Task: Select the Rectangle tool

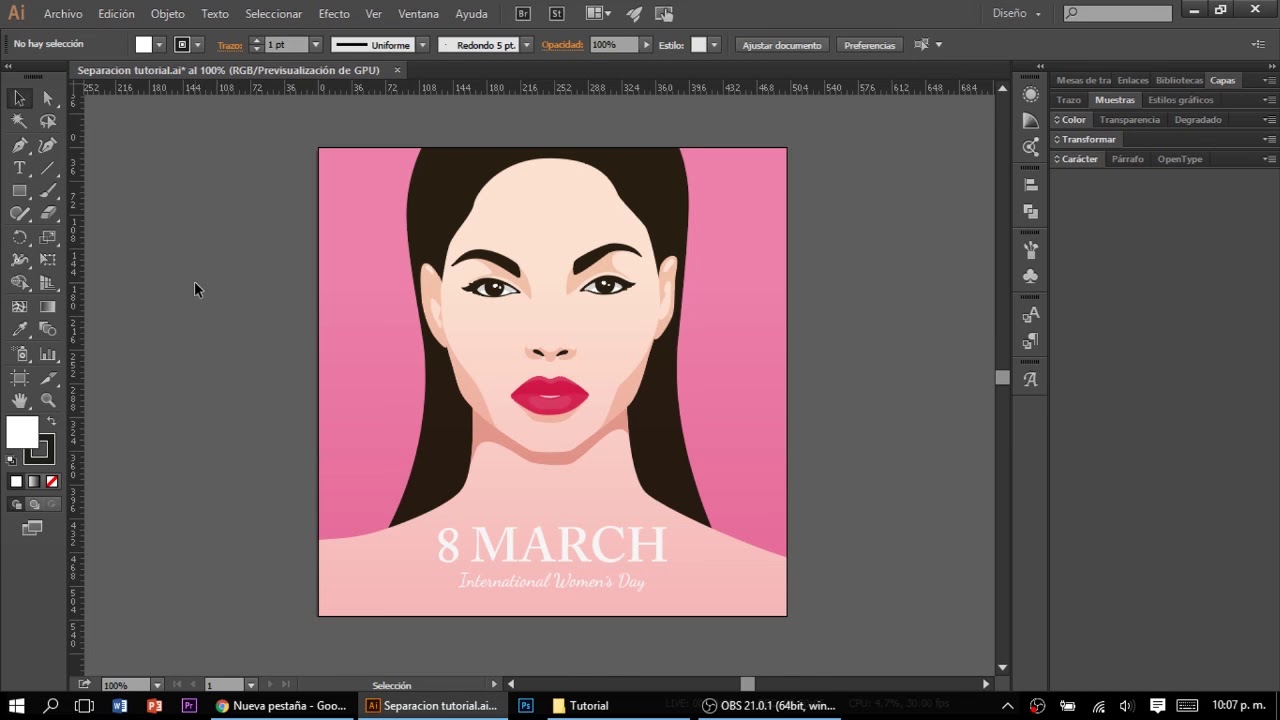Action: (19, 190)
